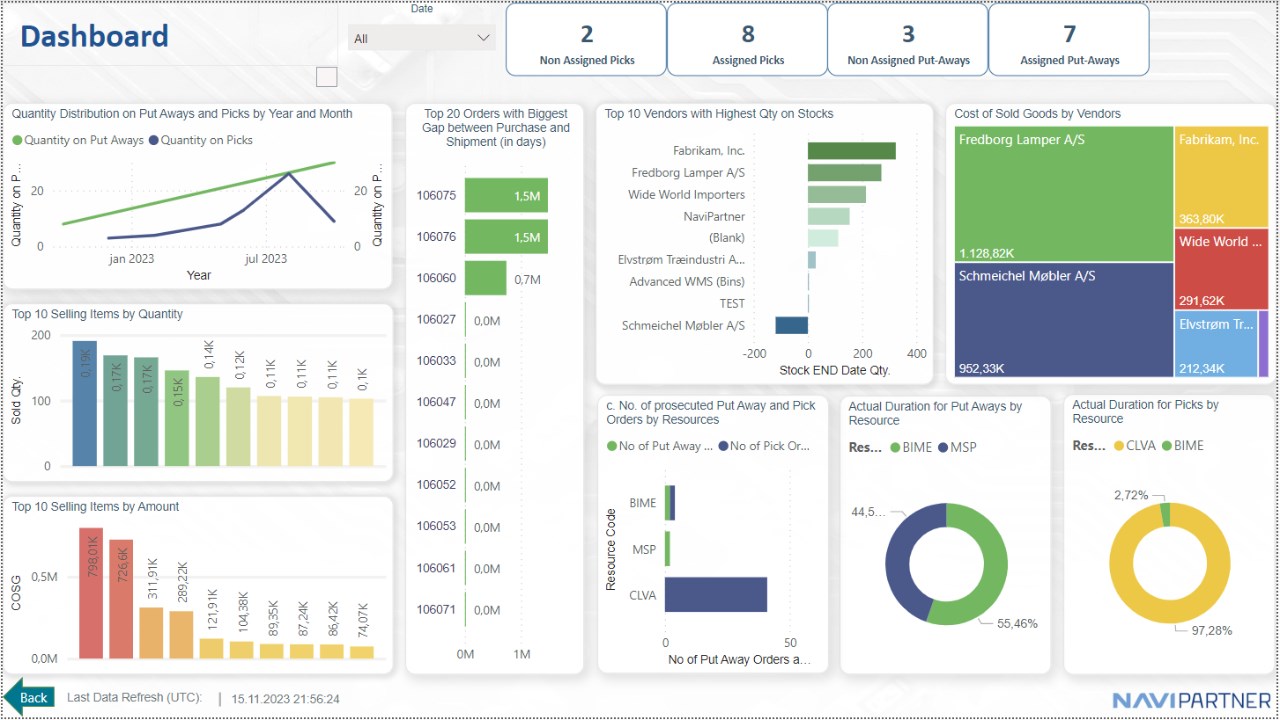Click Fredborg Lamper A/S treemap tile
Image resolution: width=1280 pixels, height=720 pixels.
1064,194
